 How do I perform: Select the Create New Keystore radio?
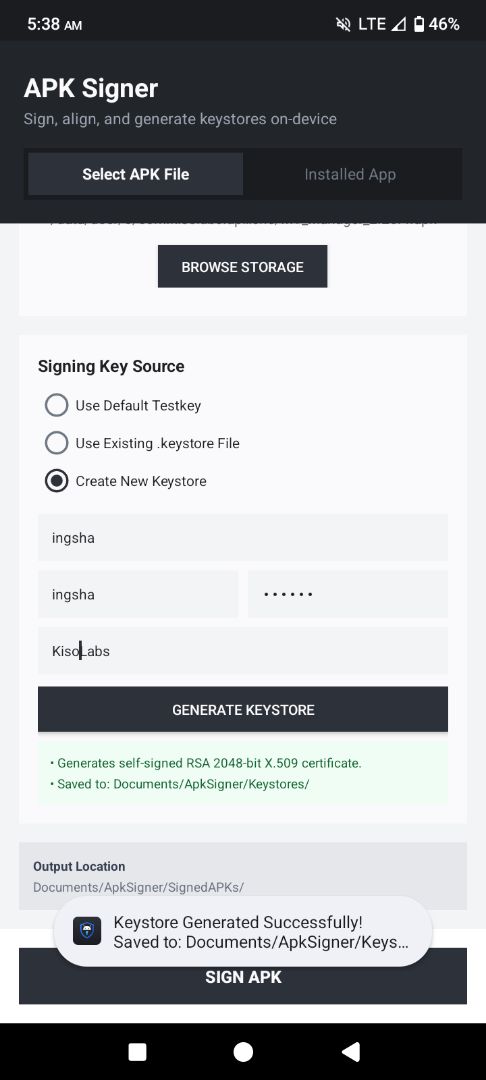(56, 481)
